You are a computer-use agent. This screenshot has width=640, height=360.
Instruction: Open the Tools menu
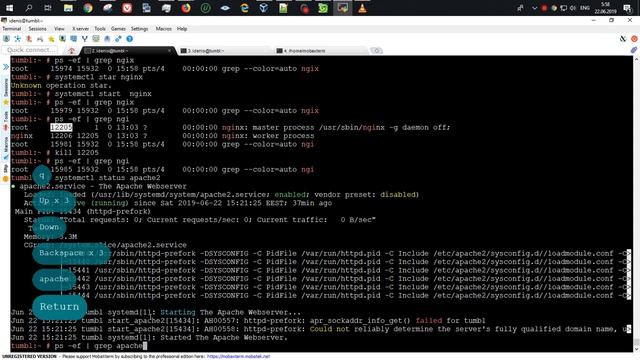click(x=100, y=29)
